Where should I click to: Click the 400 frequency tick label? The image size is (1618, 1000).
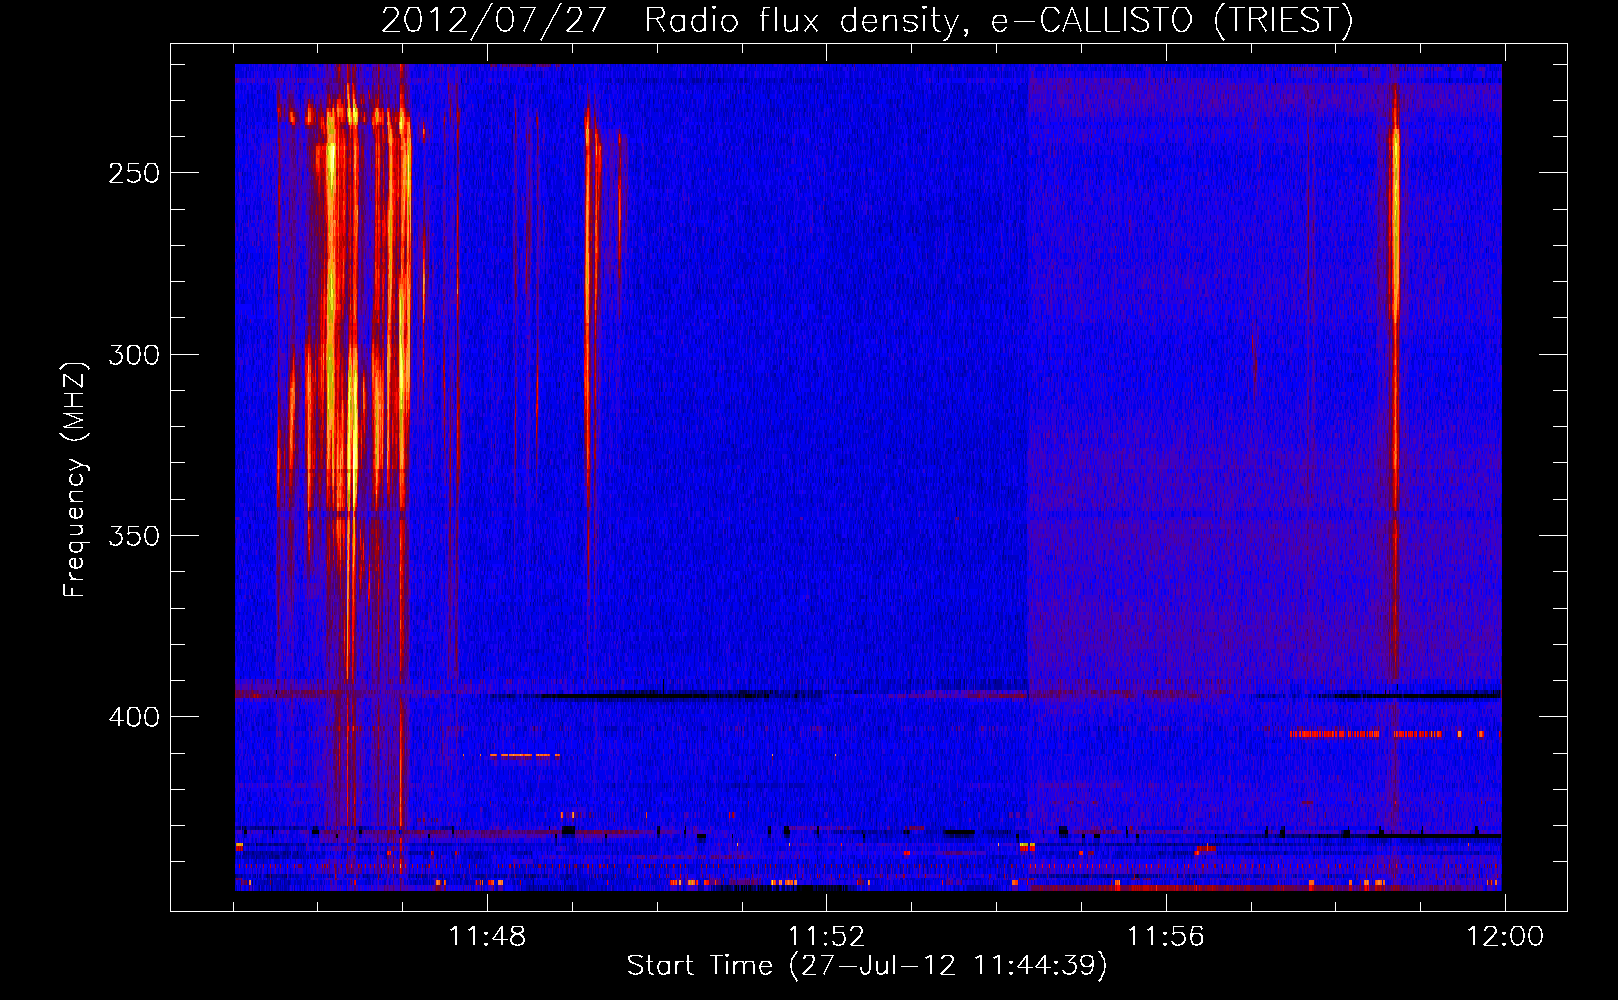click(134, 718)
